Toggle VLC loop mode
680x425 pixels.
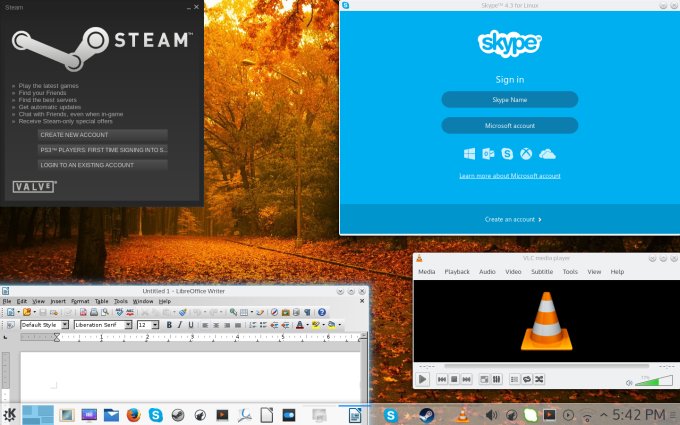click(527, 379)
